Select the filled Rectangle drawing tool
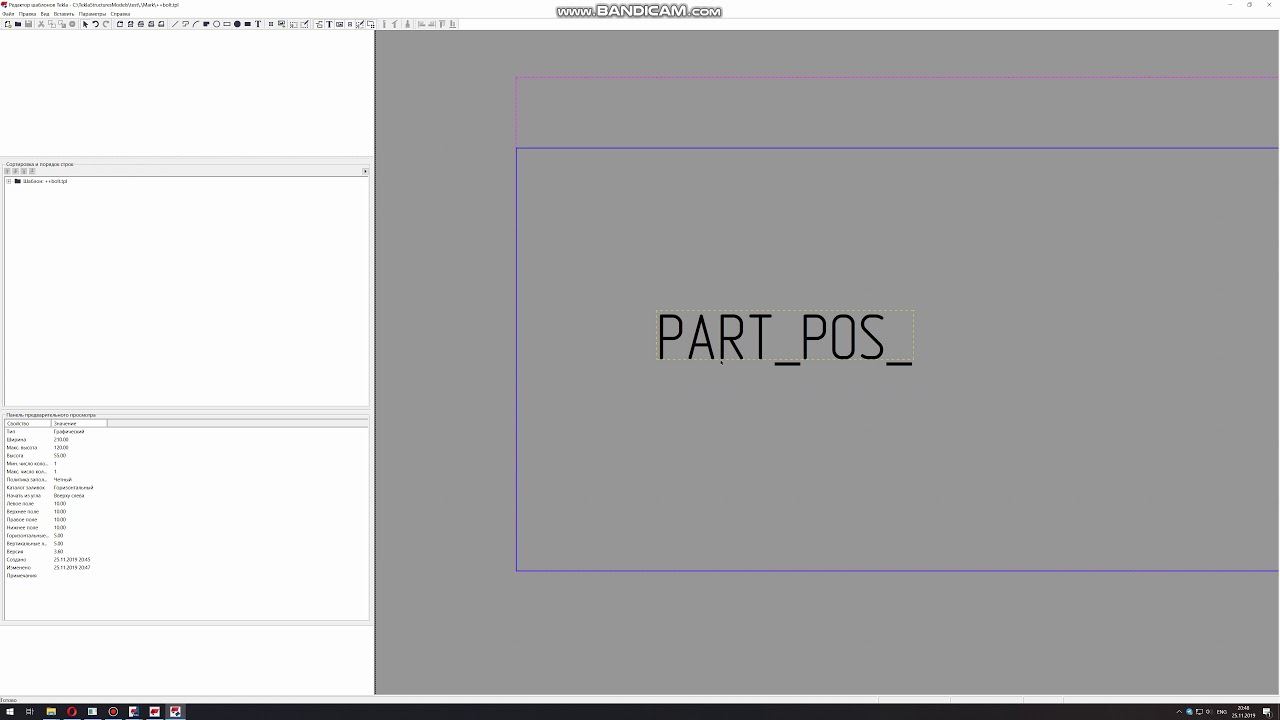The height and width of the screenshot is (720, 1280). coord(248,24)
